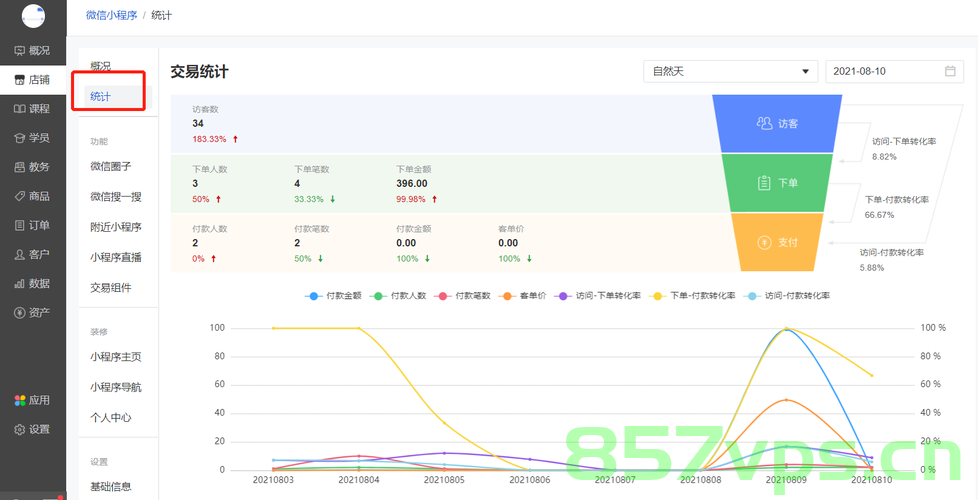Toggle 付款笔数 series in chart legend
The height and width of the screenshot is (500, 978).
(463, 296)
